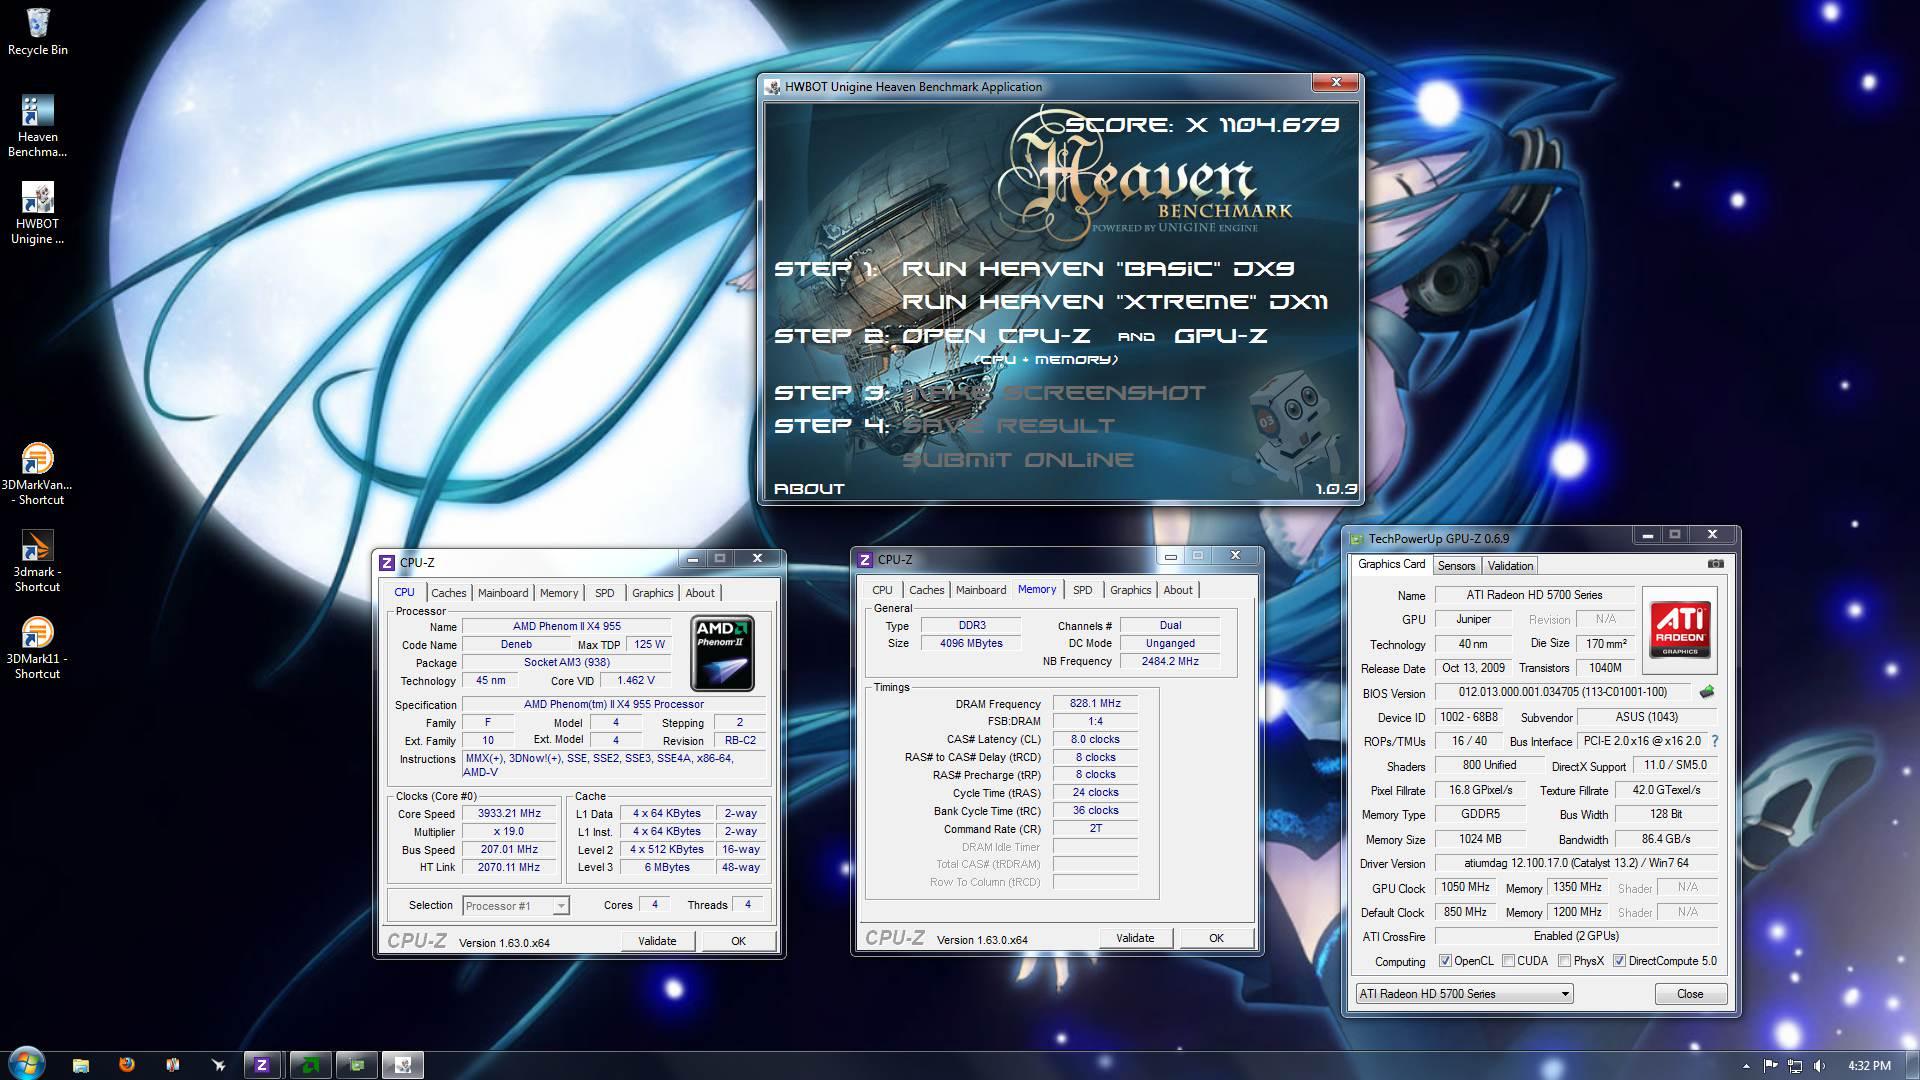Click Run Heaven "Basic" DX9
Viewport: 1920px width, 1080px height.
(1098, 269)
